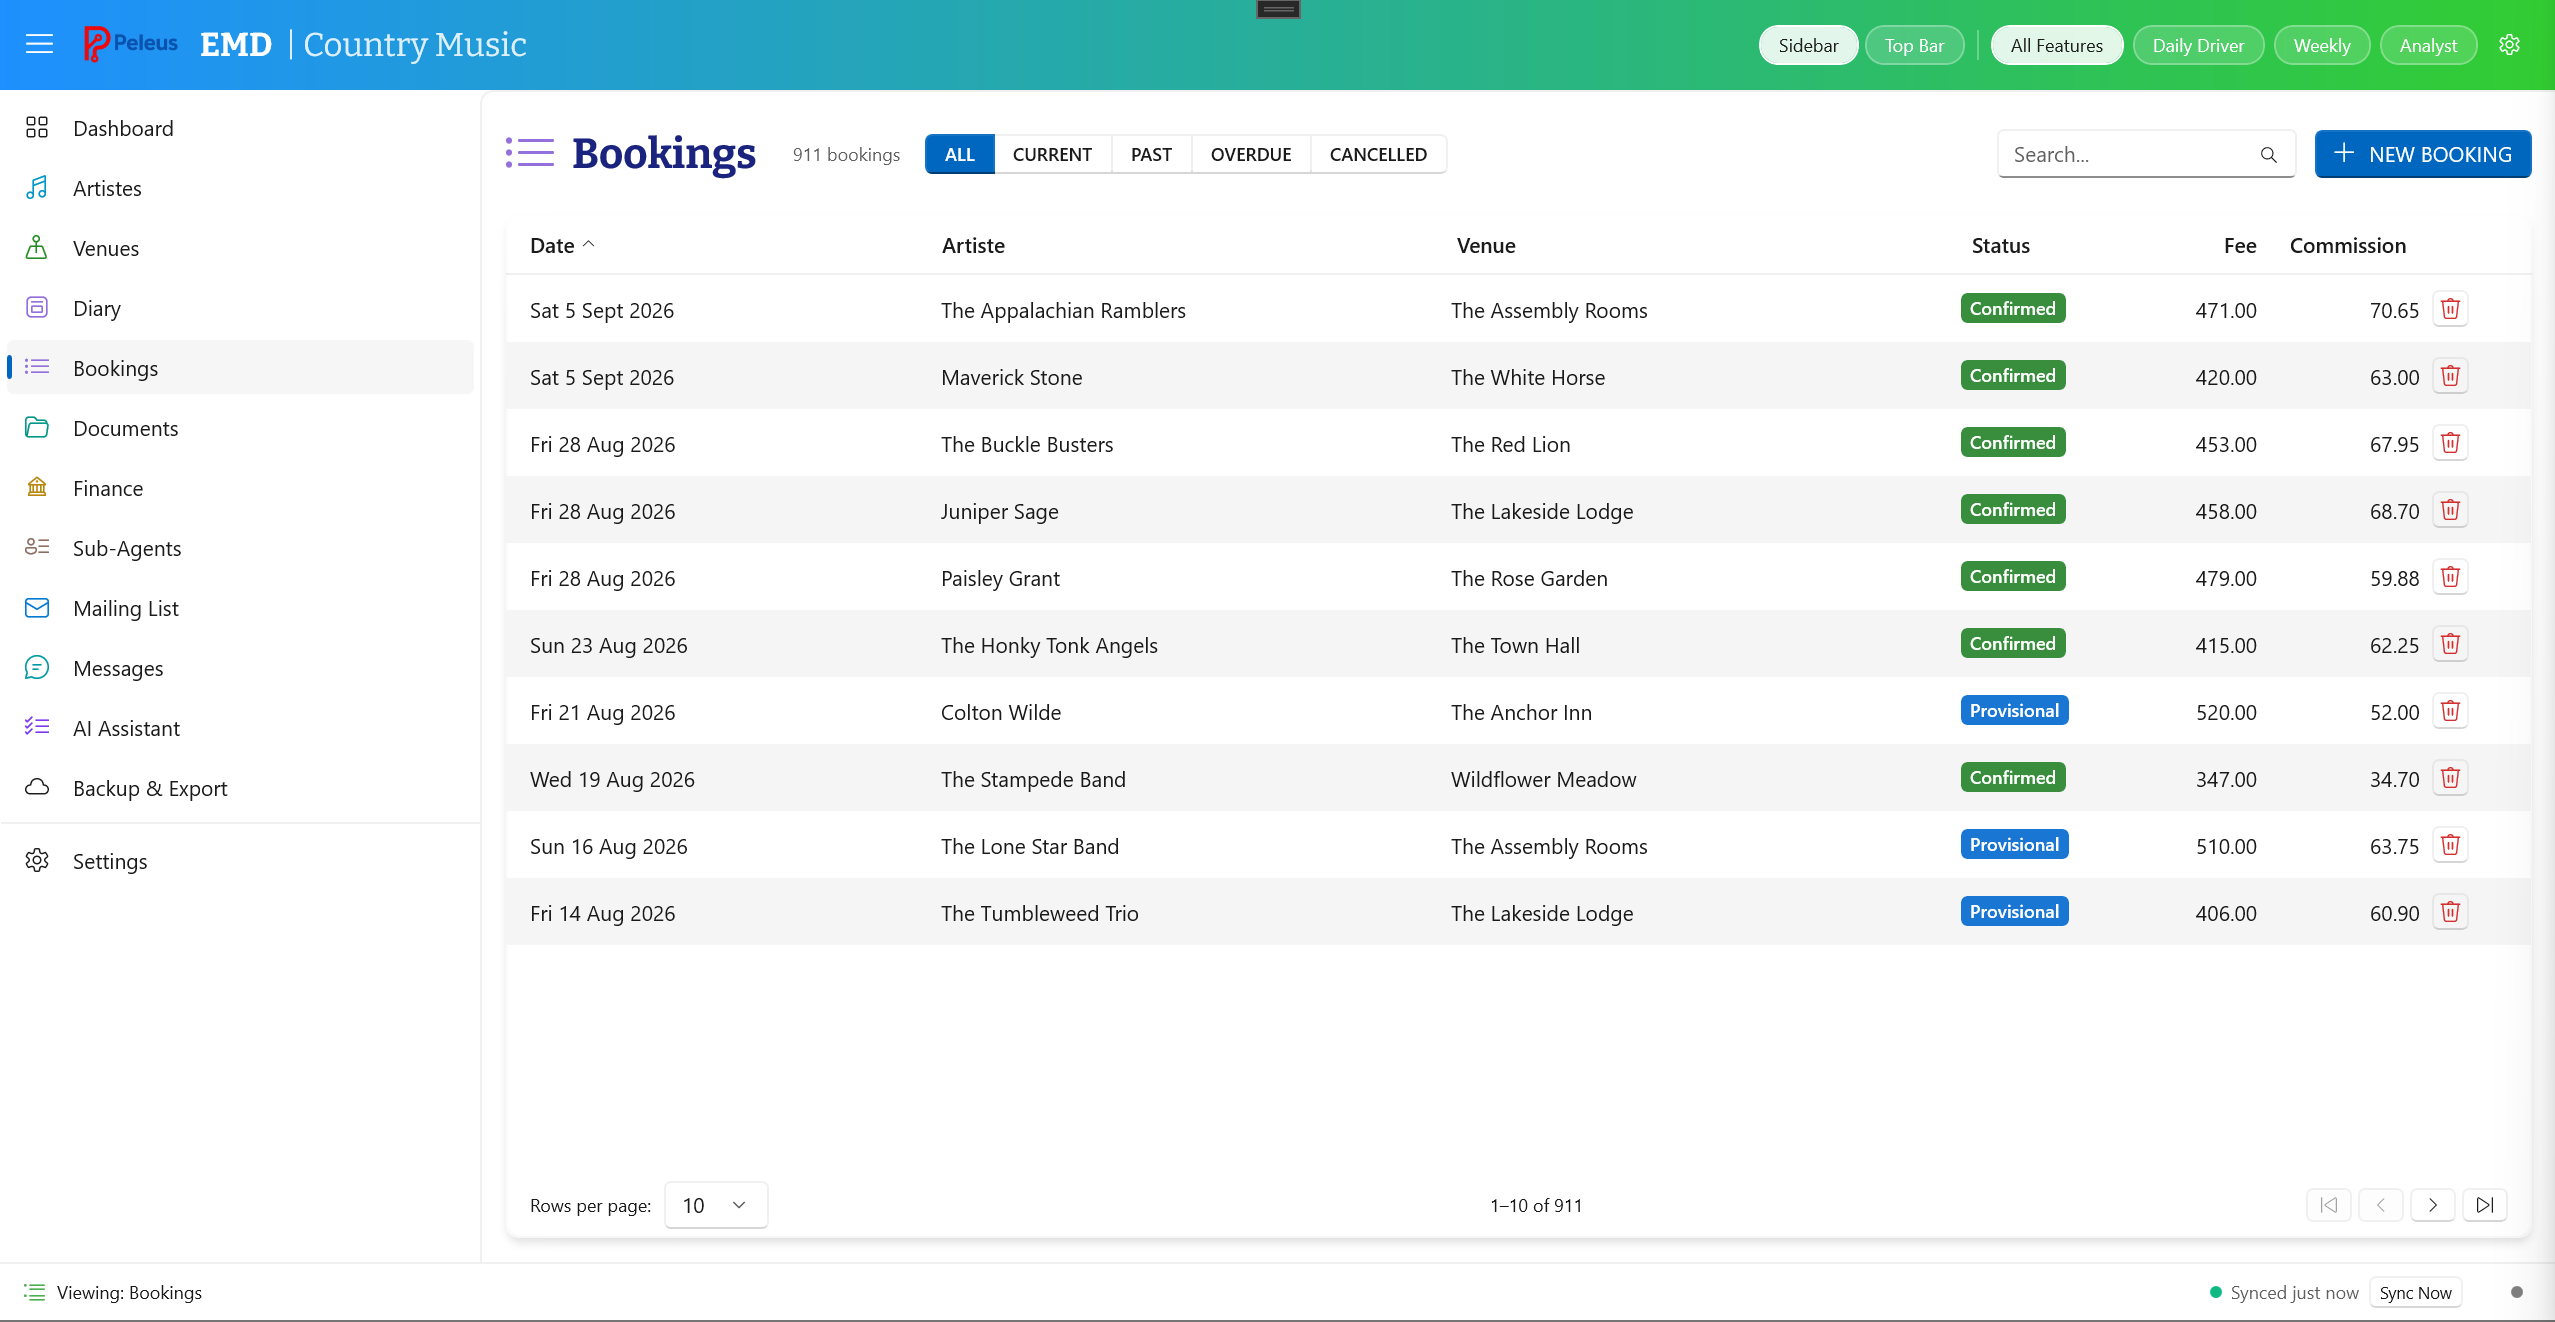Switch to Analyst mode
2555x1322 pixels.
click(2427, 44)
